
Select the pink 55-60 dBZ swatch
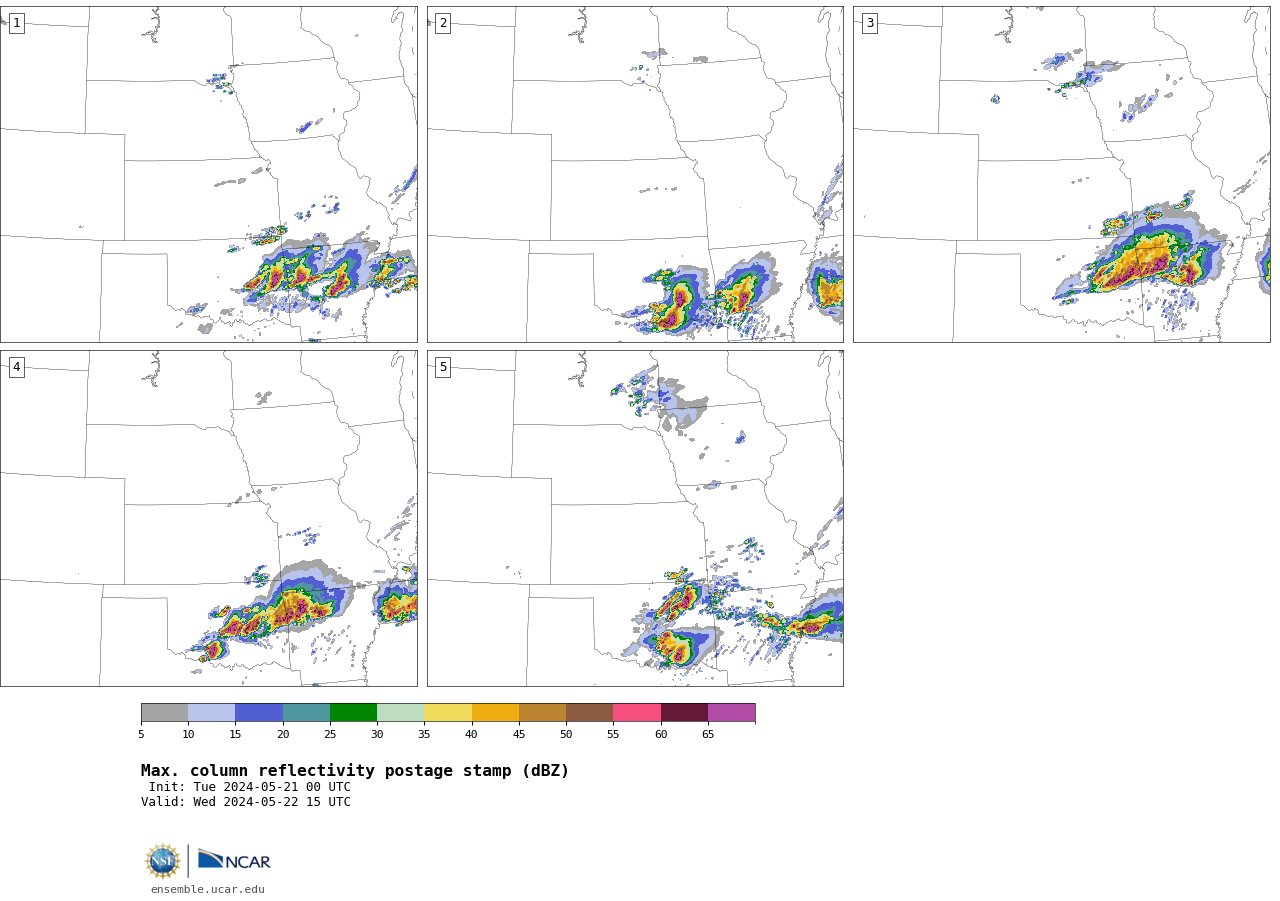tap(637, 712)
